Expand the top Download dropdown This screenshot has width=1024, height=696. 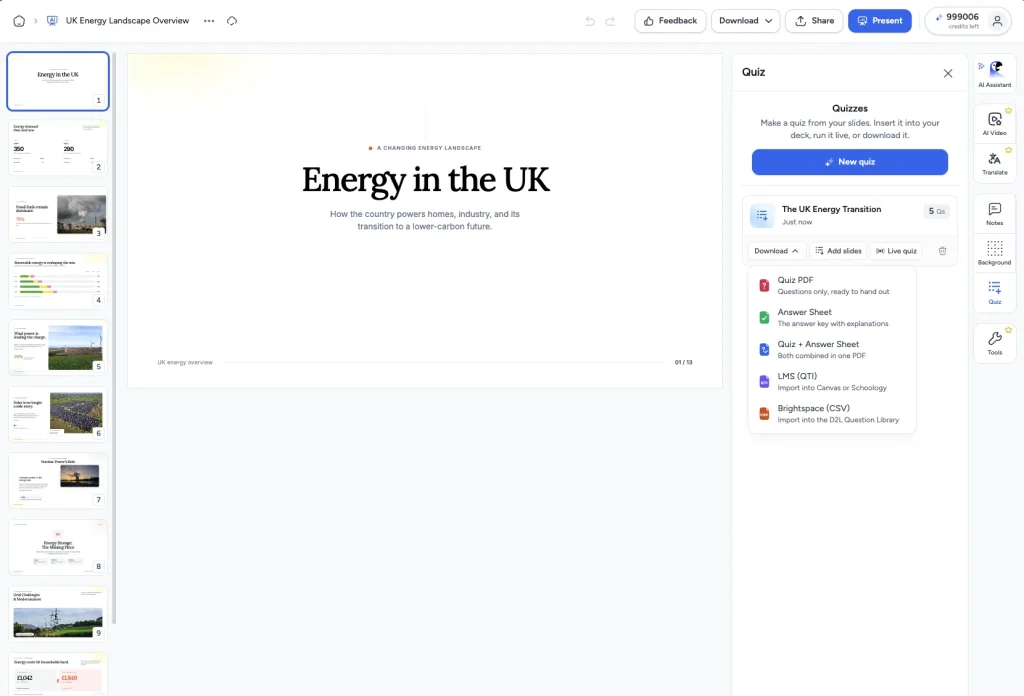tap(745, 21)
